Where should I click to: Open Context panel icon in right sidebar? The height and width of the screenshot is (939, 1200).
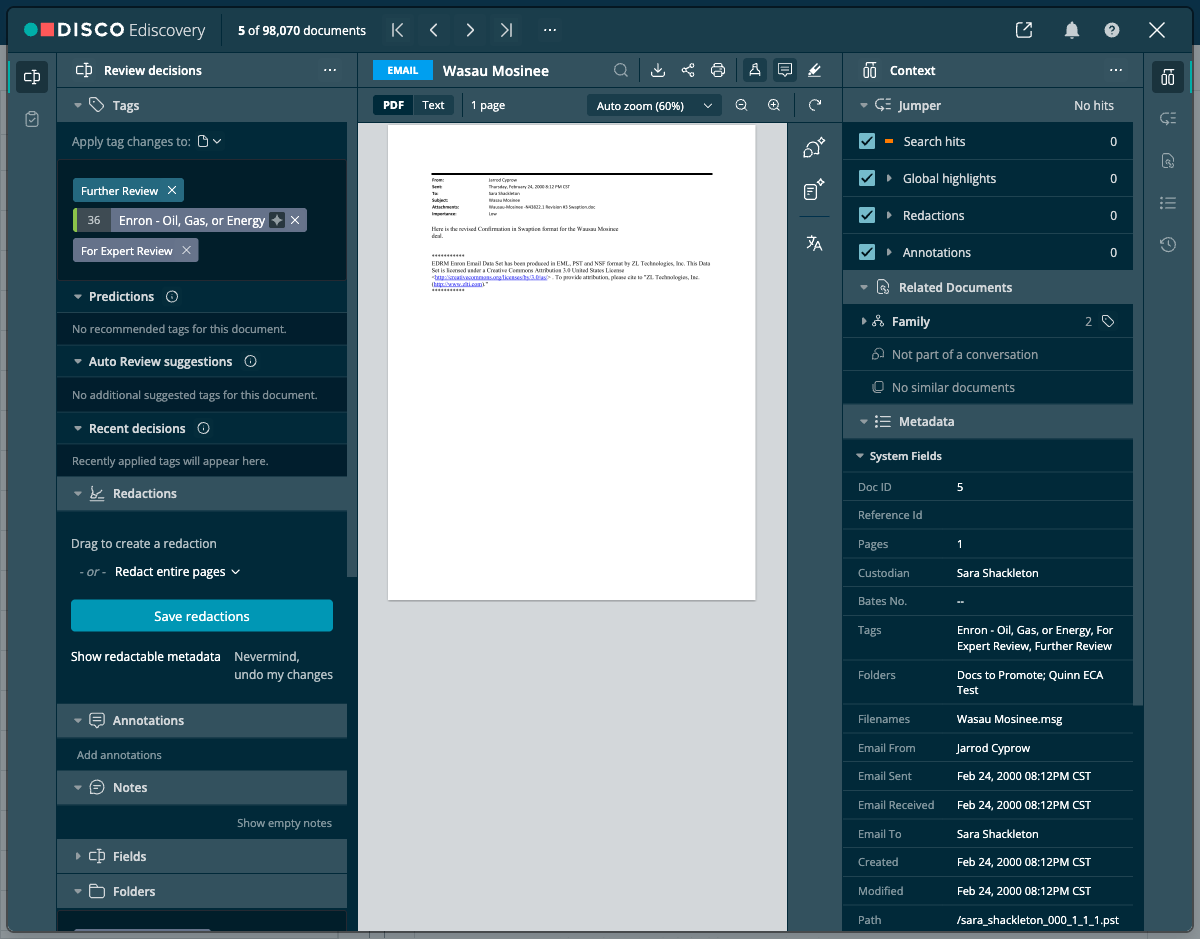1168,77
